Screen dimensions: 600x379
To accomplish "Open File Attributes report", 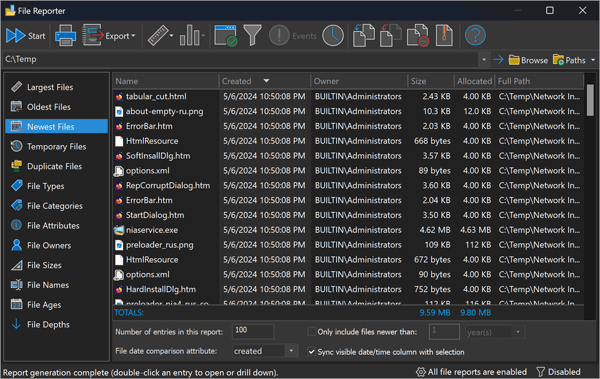I will 57,225.
